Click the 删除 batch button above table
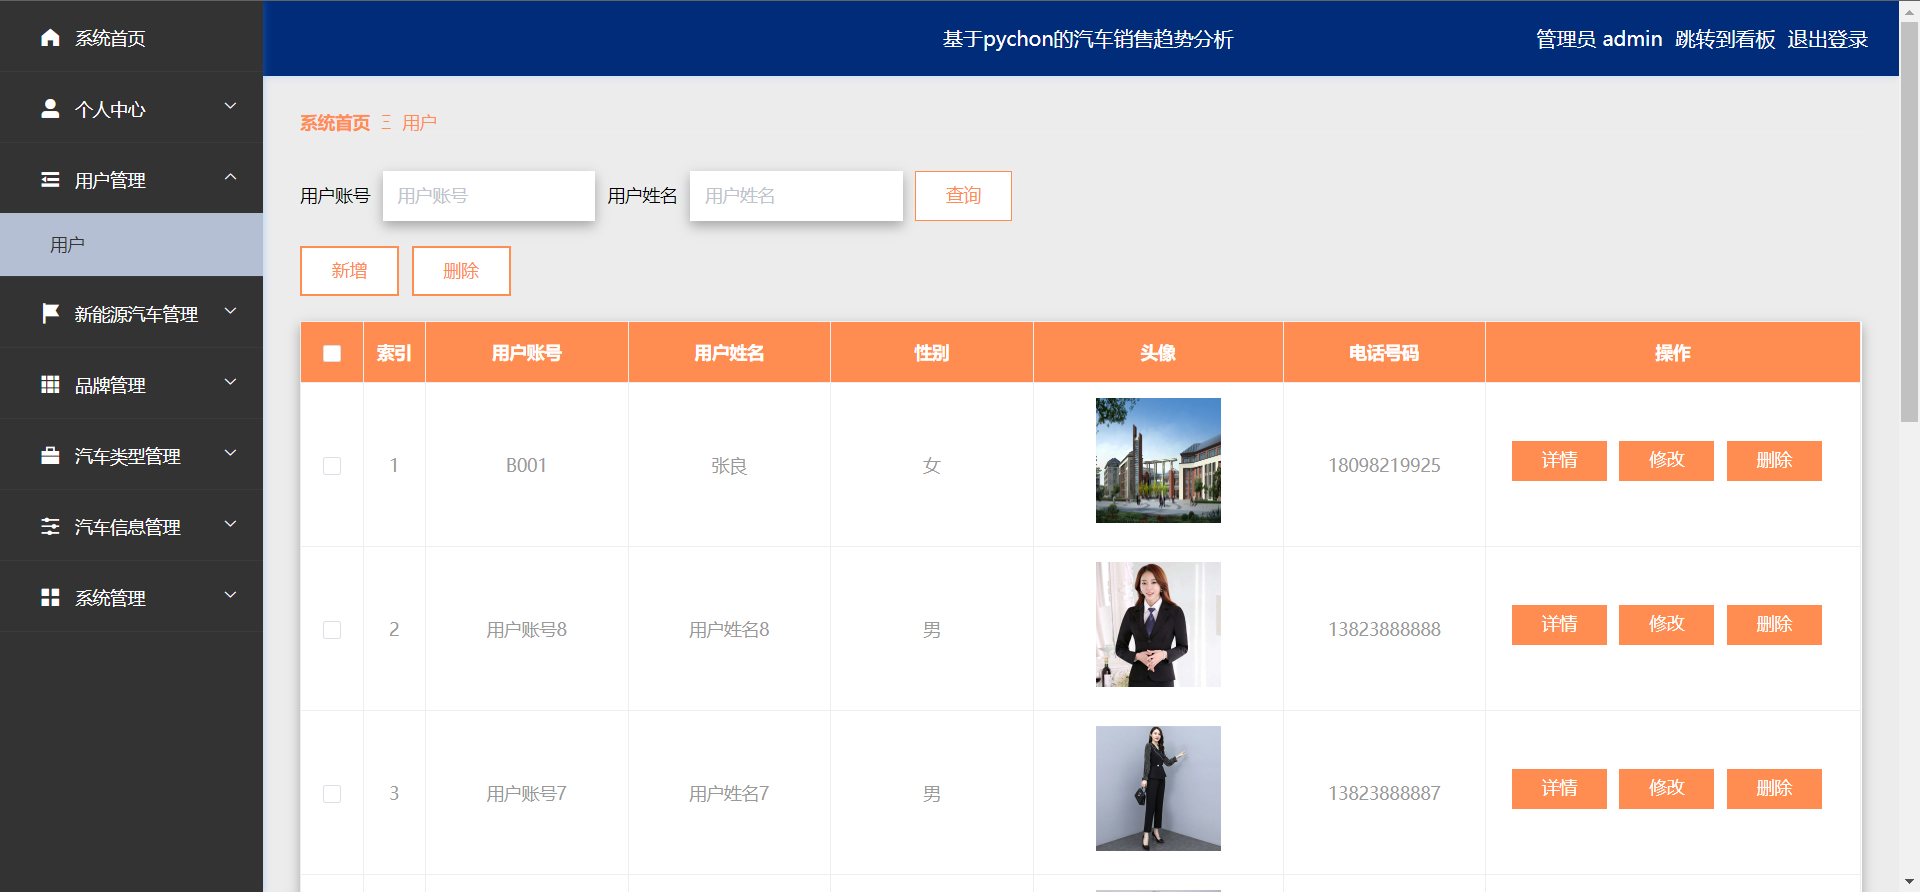The image size is (1920, 892). (x=461, y=271)
